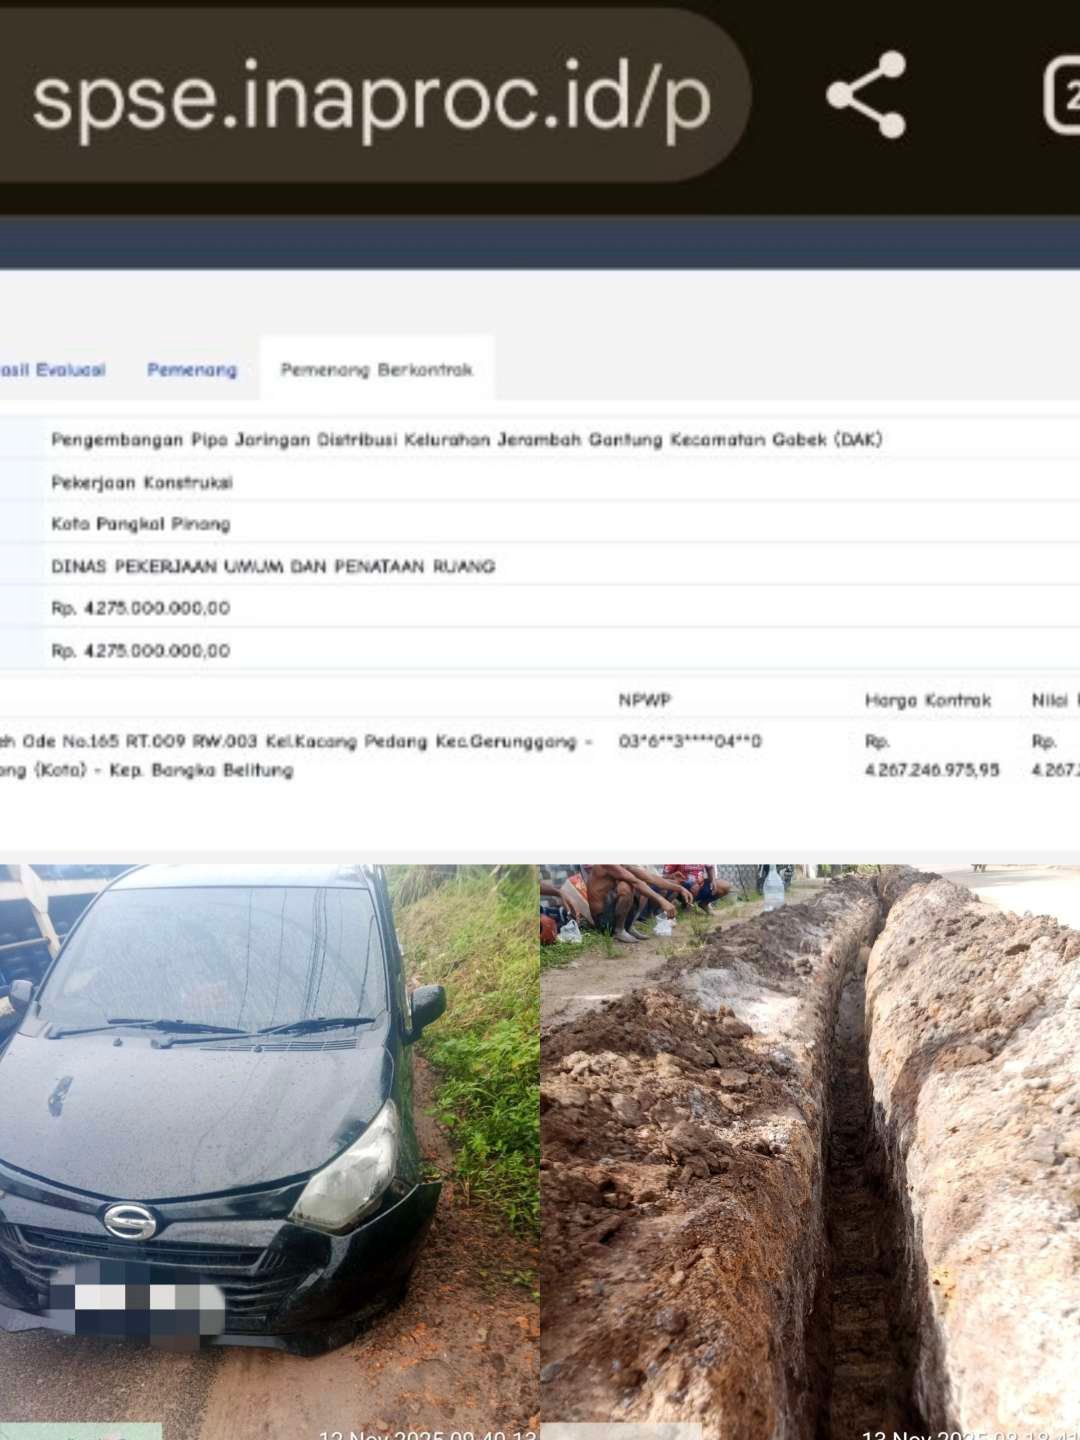Image resolution: width=1080 pixels, height=1440 pixels.
Task: Click the water bottle in trench photo
Action: click(x=773, y=887)
